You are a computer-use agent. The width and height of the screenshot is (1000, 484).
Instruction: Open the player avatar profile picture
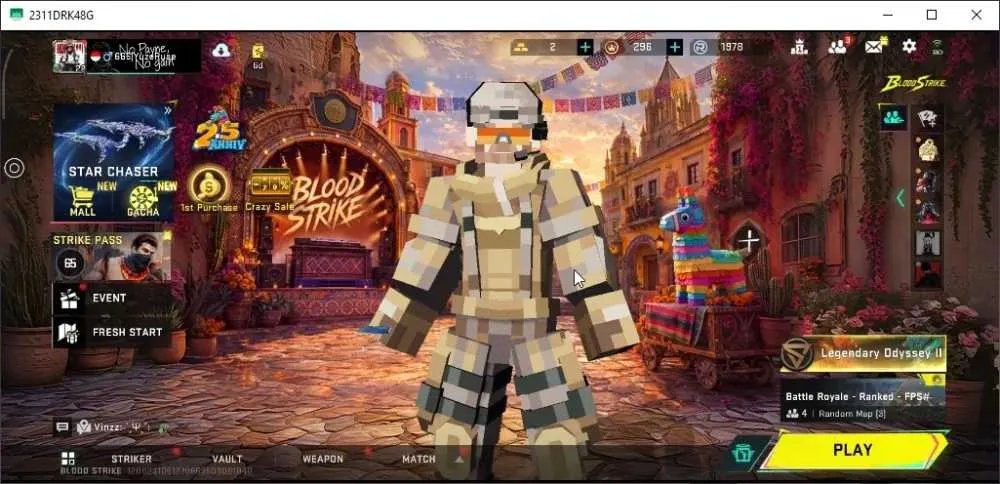point(69,56)
